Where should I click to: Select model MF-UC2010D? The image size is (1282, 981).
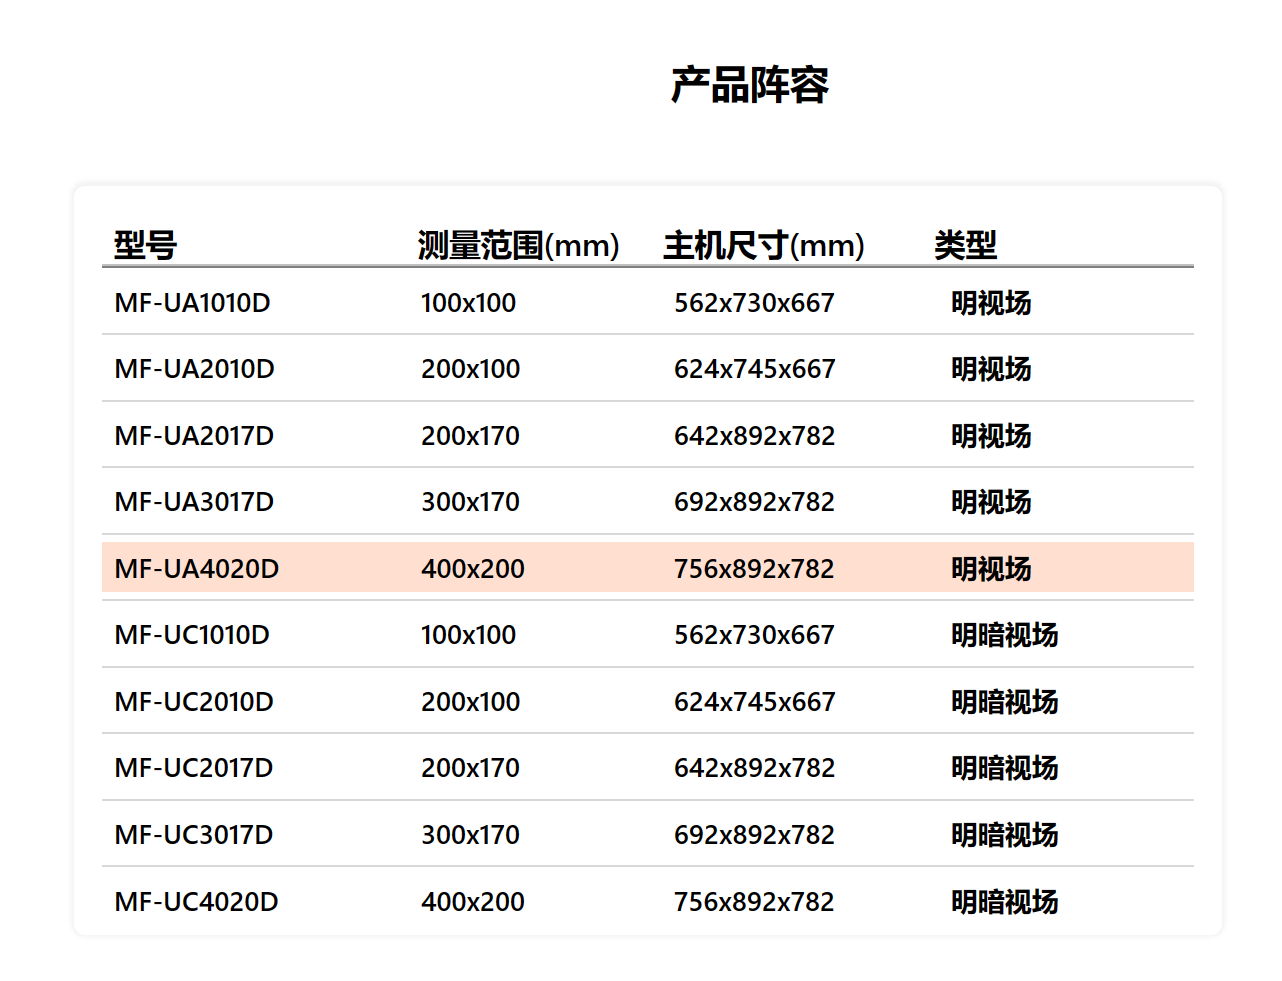(194, 702)
